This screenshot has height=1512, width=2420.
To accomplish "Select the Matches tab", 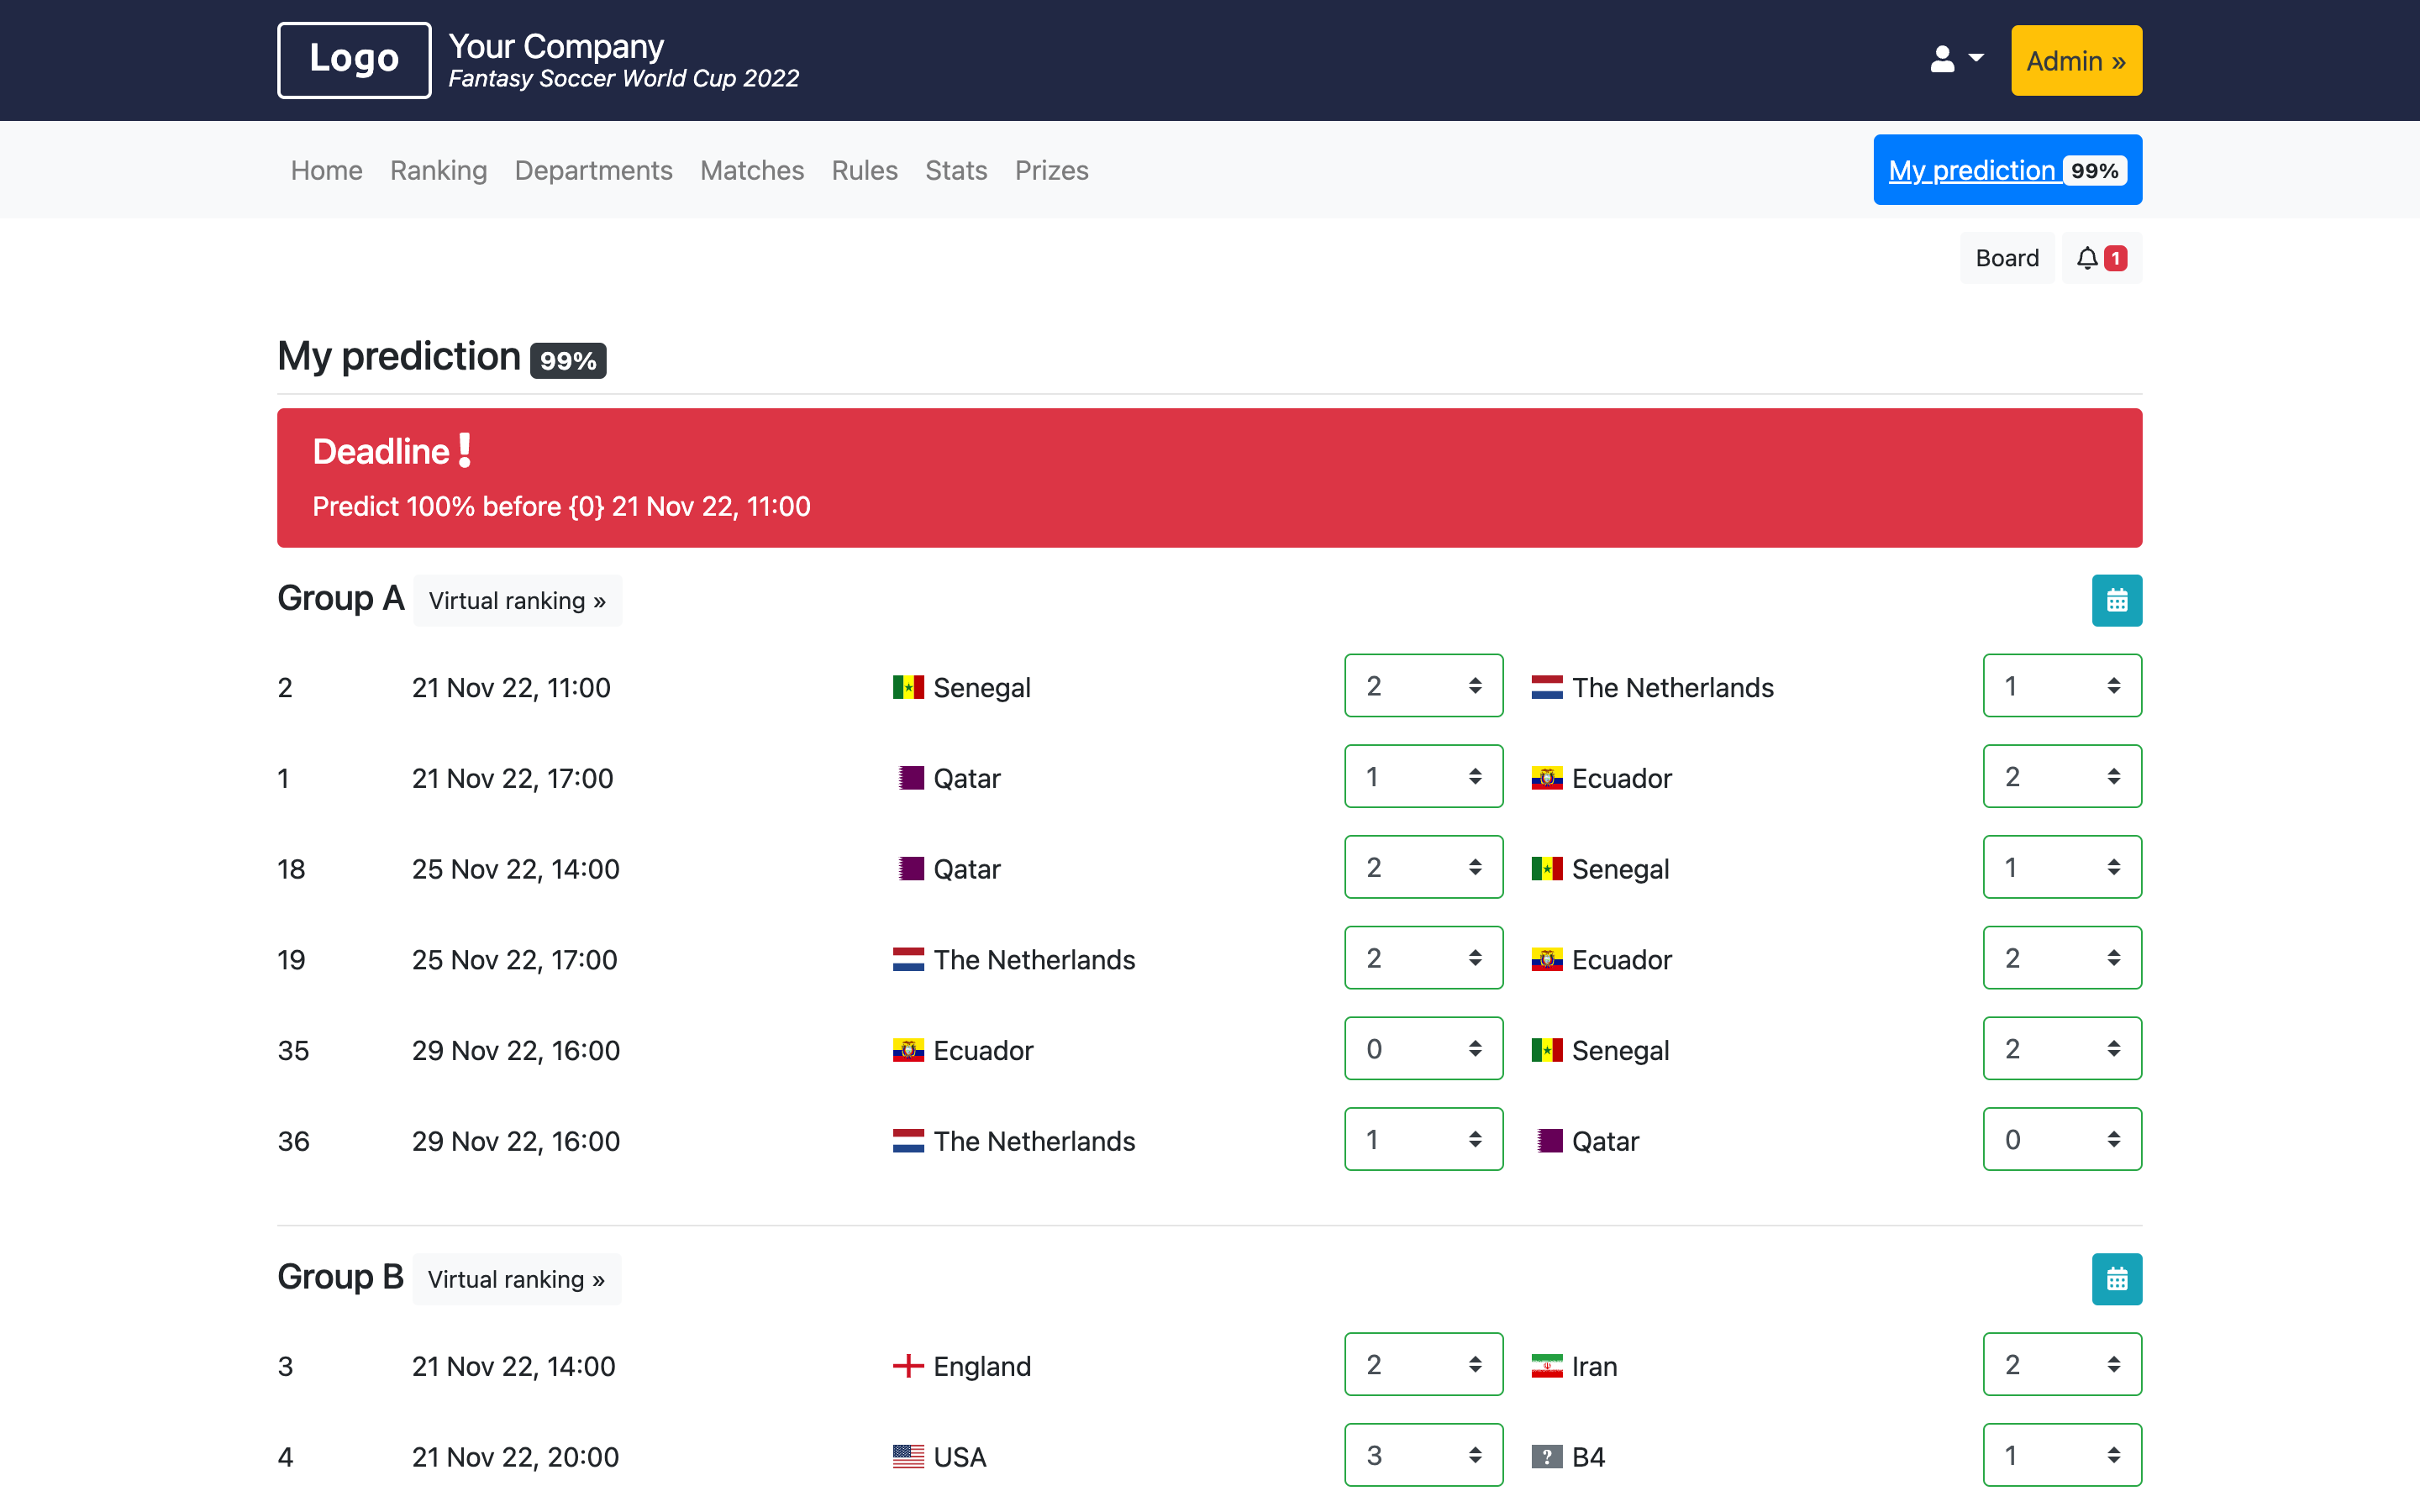I will [751, 169].
